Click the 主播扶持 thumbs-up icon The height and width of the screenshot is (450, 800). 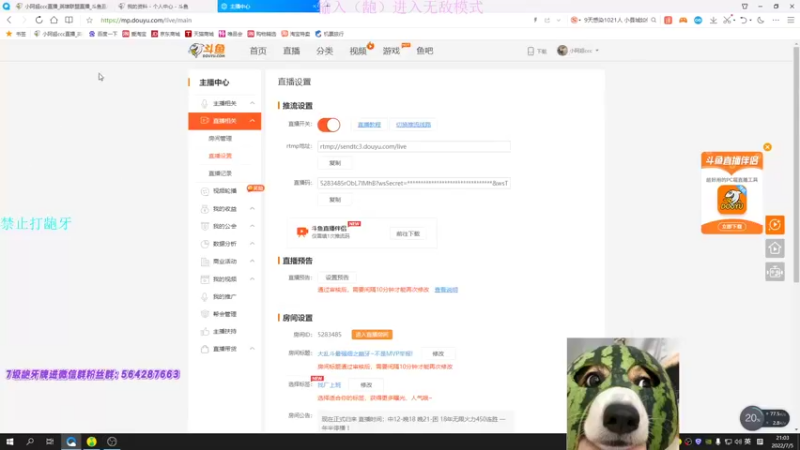tap(205, 332)
